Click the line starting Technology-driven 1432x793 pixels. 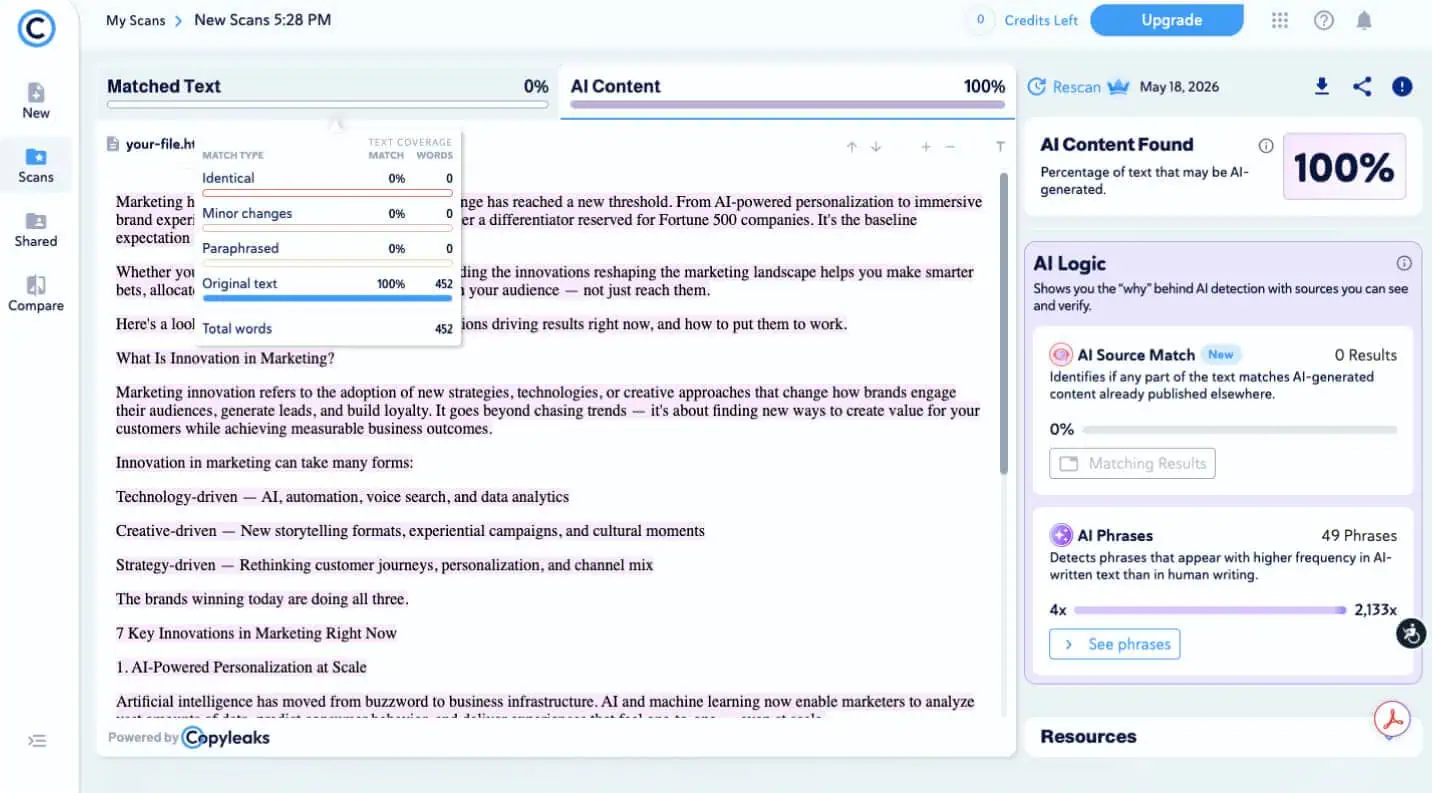point(342,496)
